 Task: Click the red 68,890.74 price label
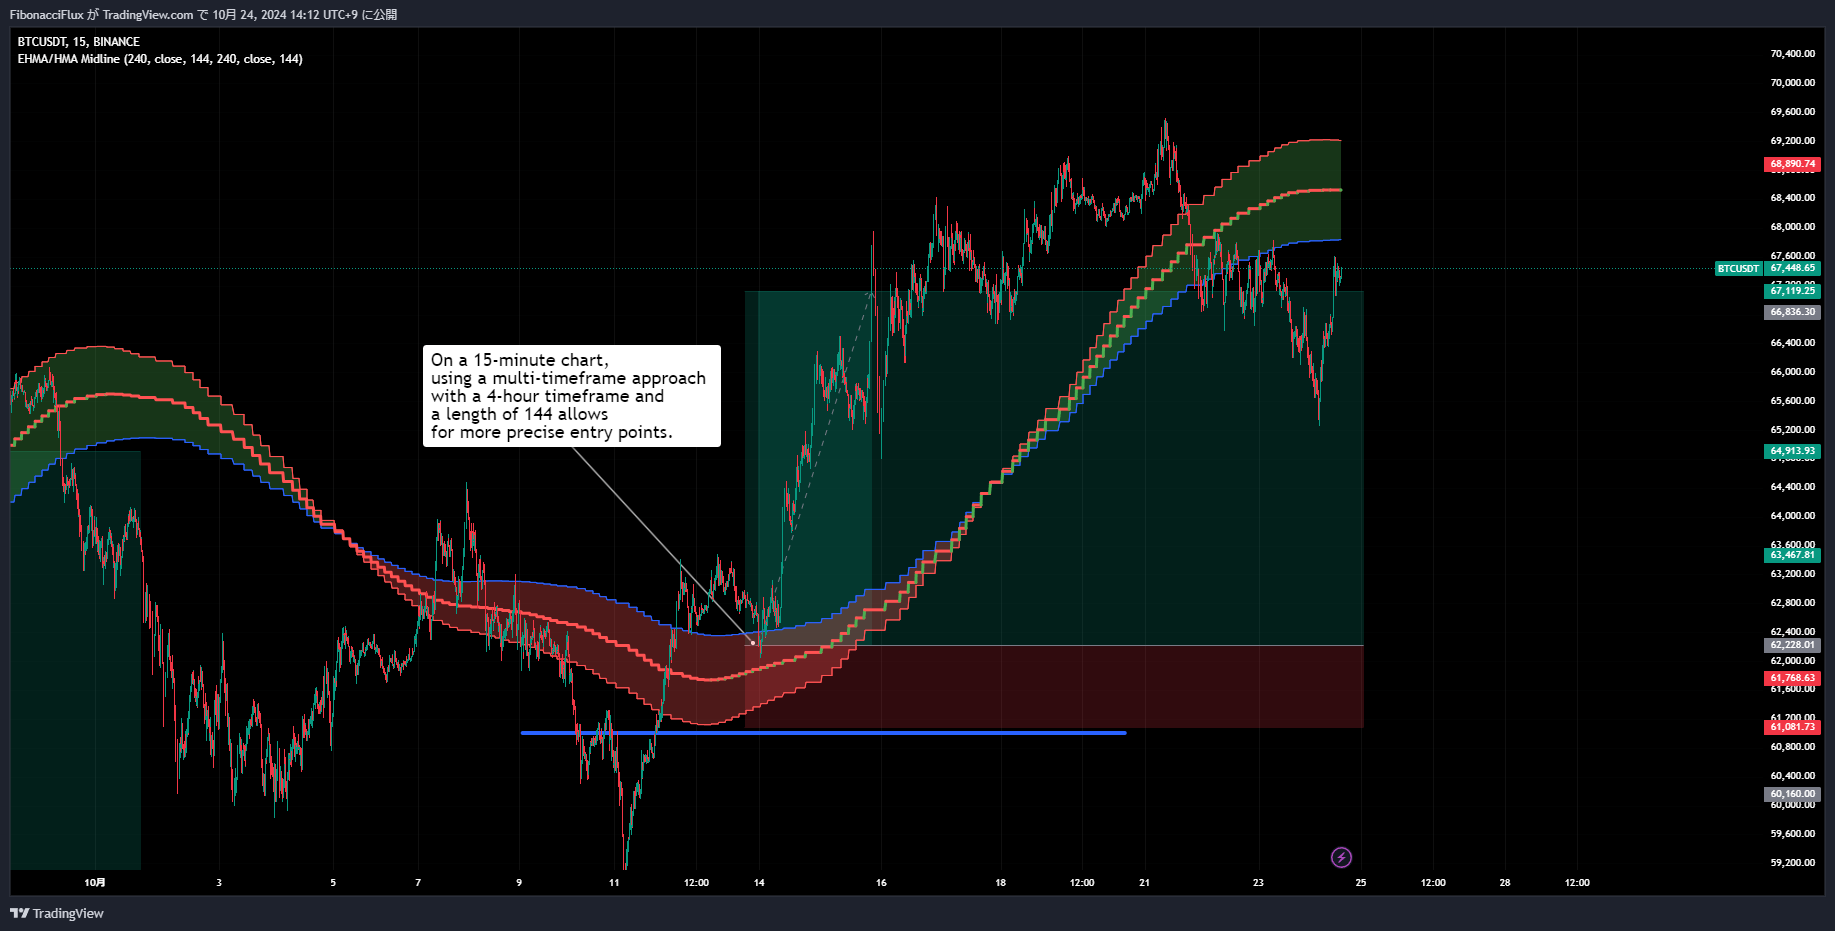click(x=1792, y=164)
